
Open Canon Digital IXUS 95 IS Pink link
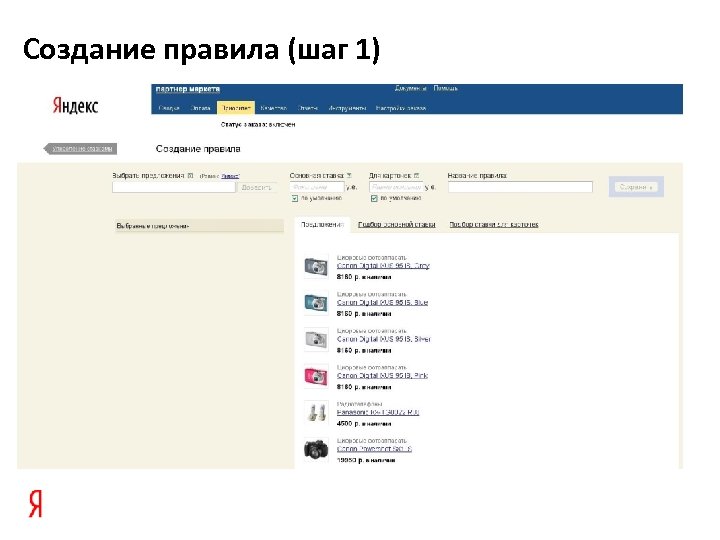click(382, 376)
